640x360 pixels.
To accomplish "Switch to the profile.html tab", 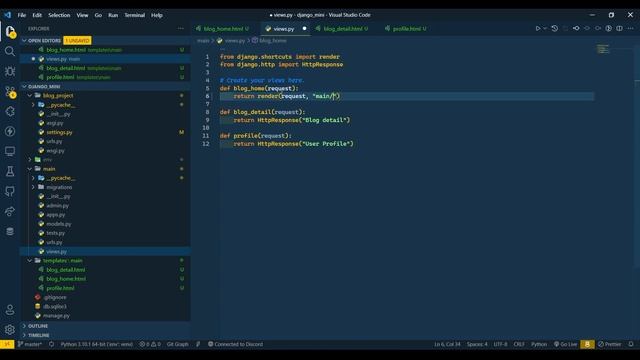I will tap(407, 29).
